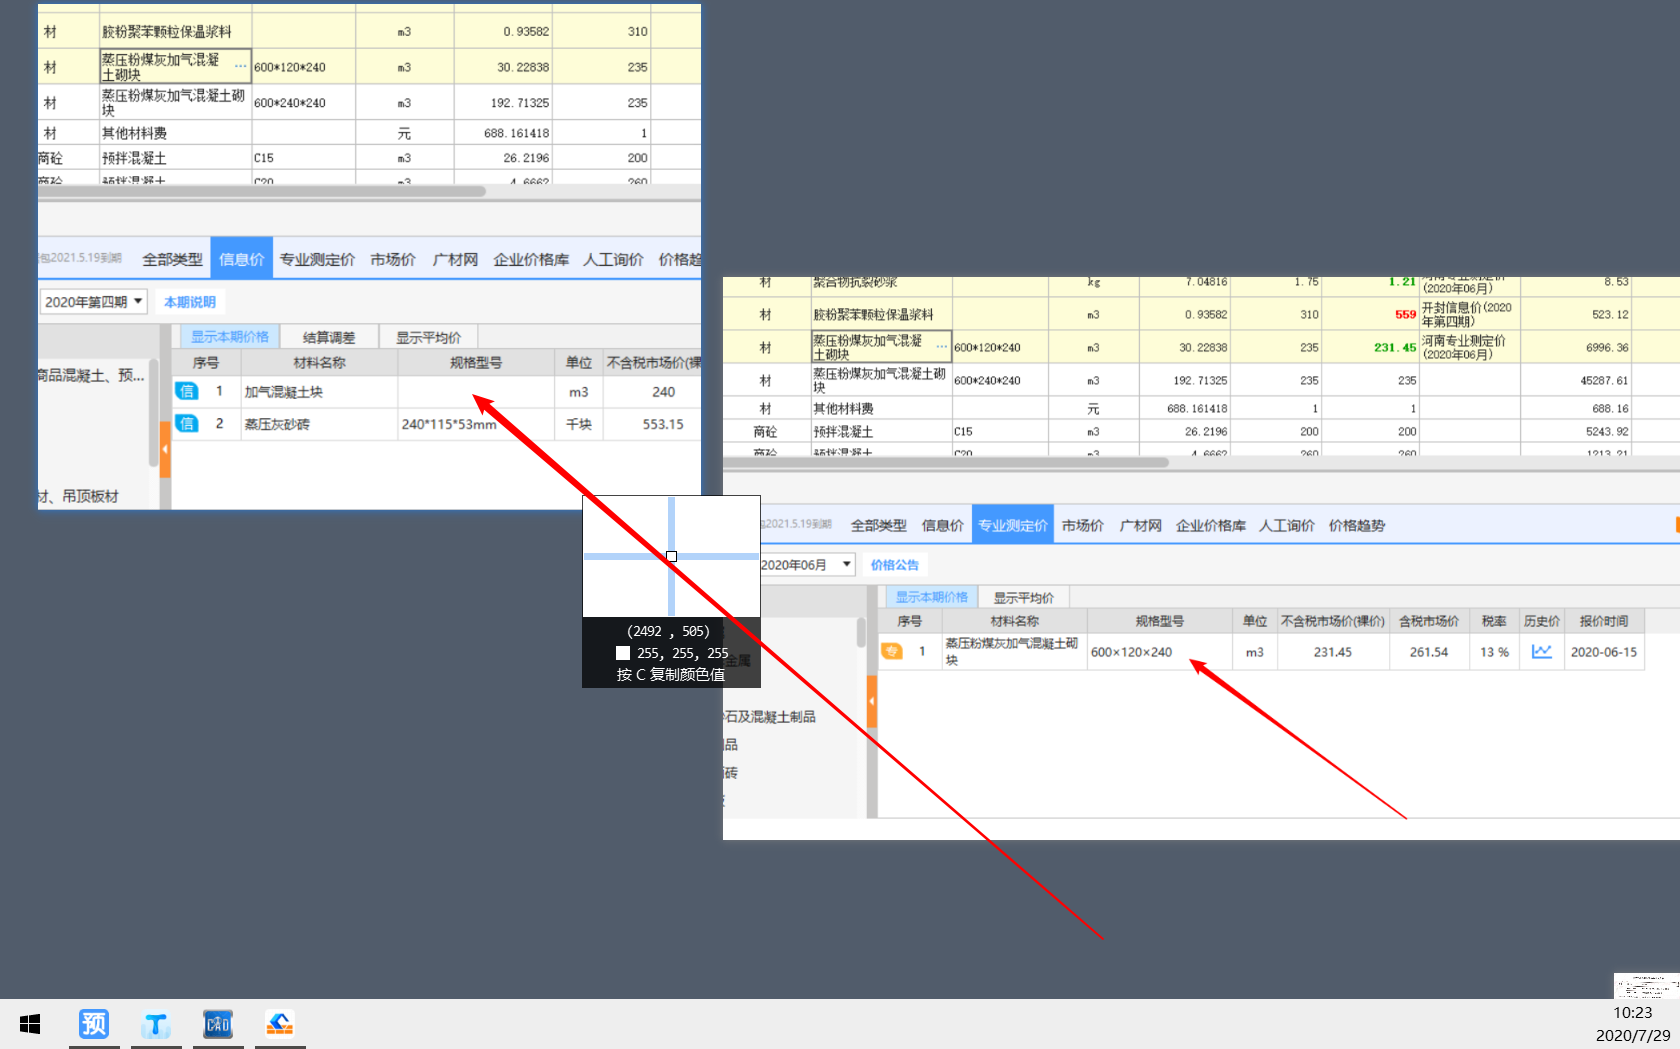Viewport: 1680px width, 1049px height.
Task: Switch to 信息价 tab in 2020年06月 window
Action: 942,526
